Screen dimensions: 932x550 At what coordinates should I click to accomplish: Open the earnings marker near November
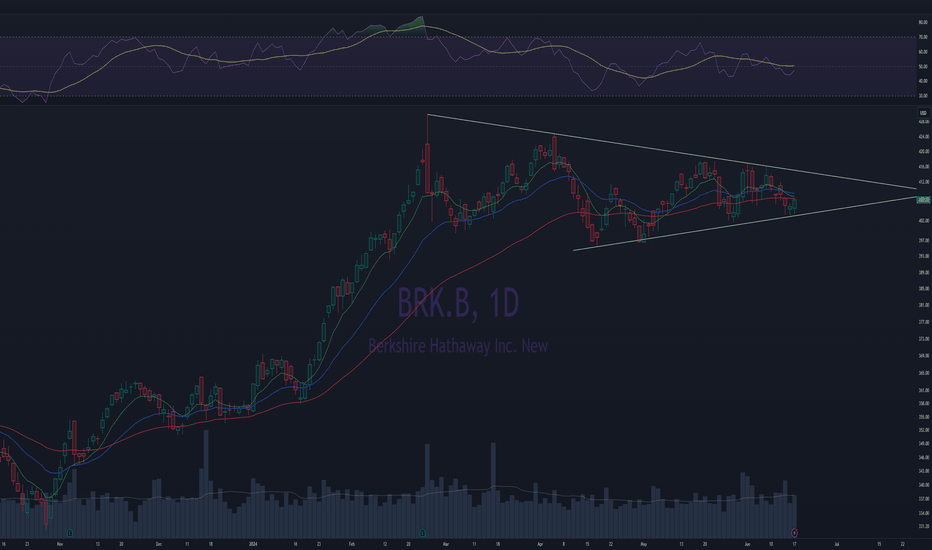pos(70,532)
